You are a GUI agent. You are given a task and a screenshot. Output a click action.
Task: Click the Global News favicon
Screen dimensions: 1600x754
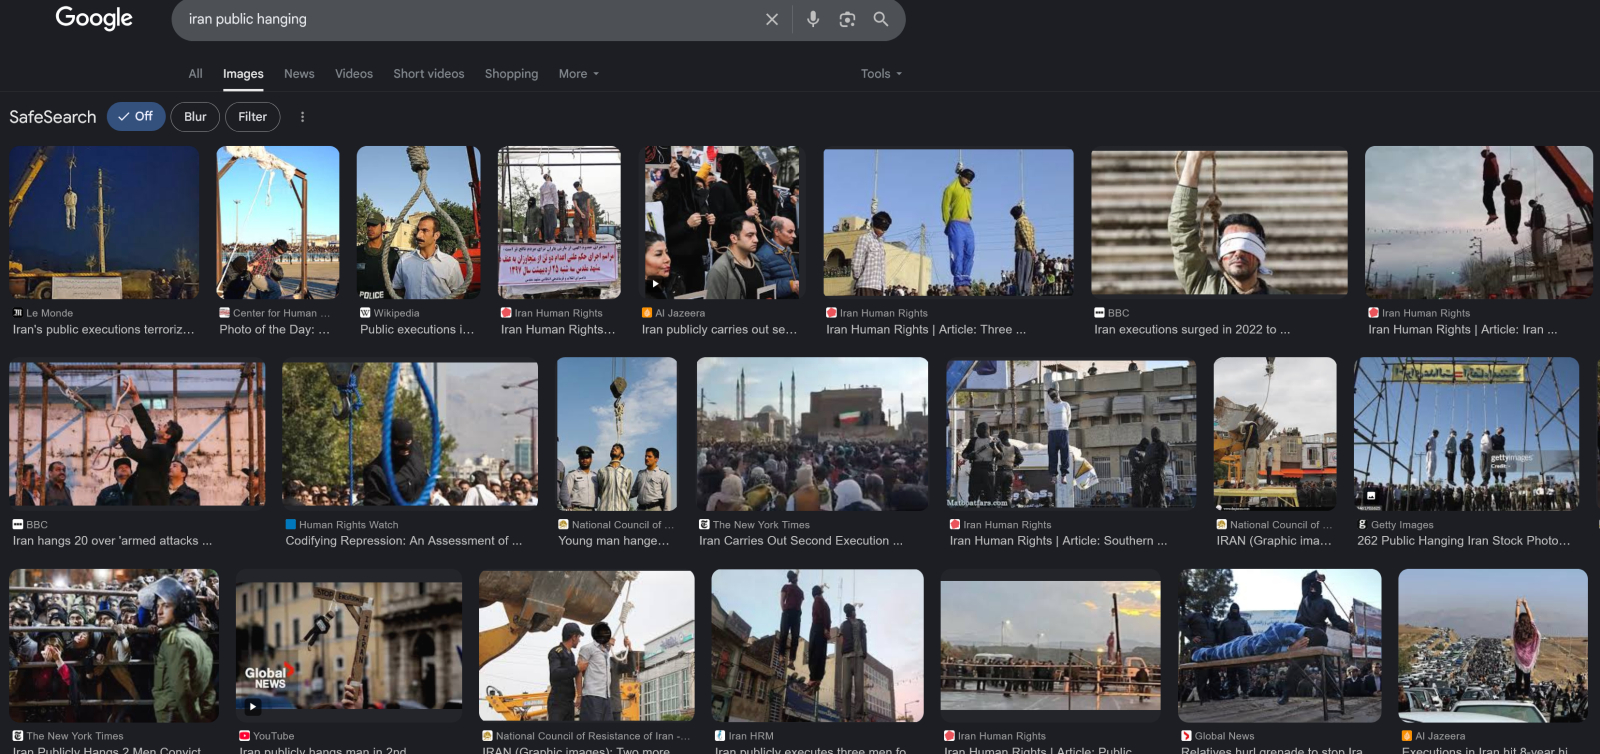pos(1186,736)
